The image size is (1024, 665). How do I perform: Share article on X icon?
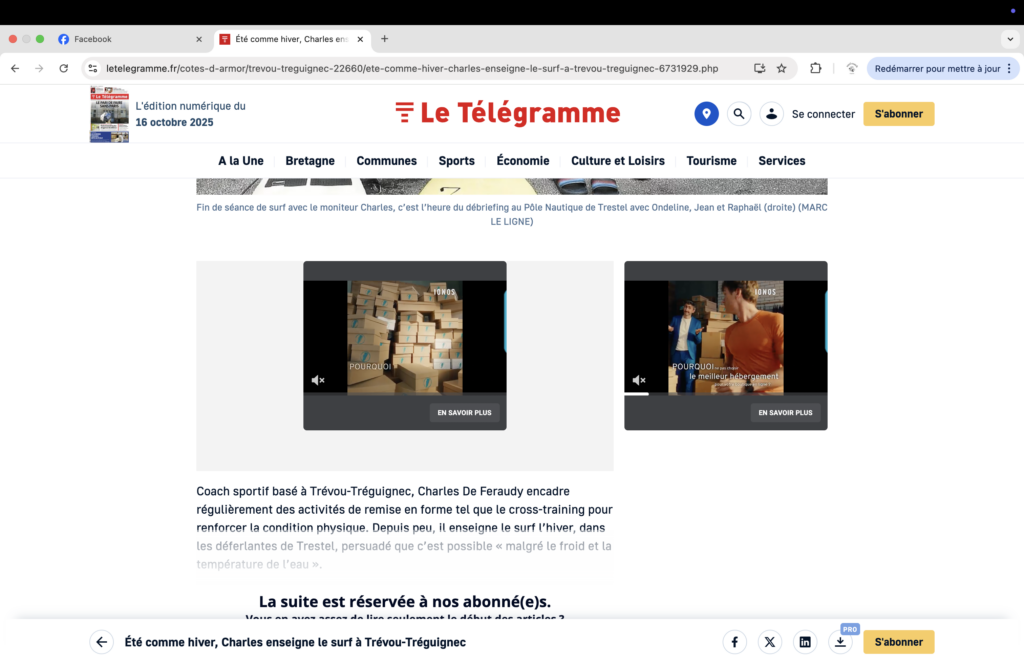769,642
